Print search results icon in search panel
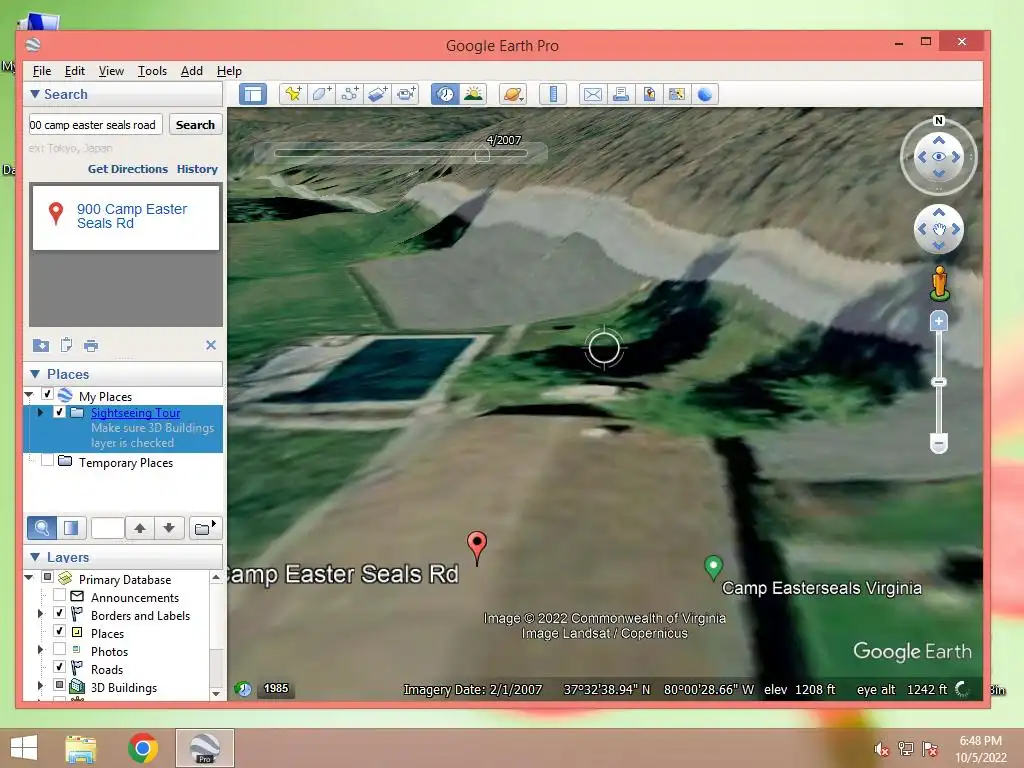Image resolution: width=1024 pixels, height=768 pixels. (91, 345)
